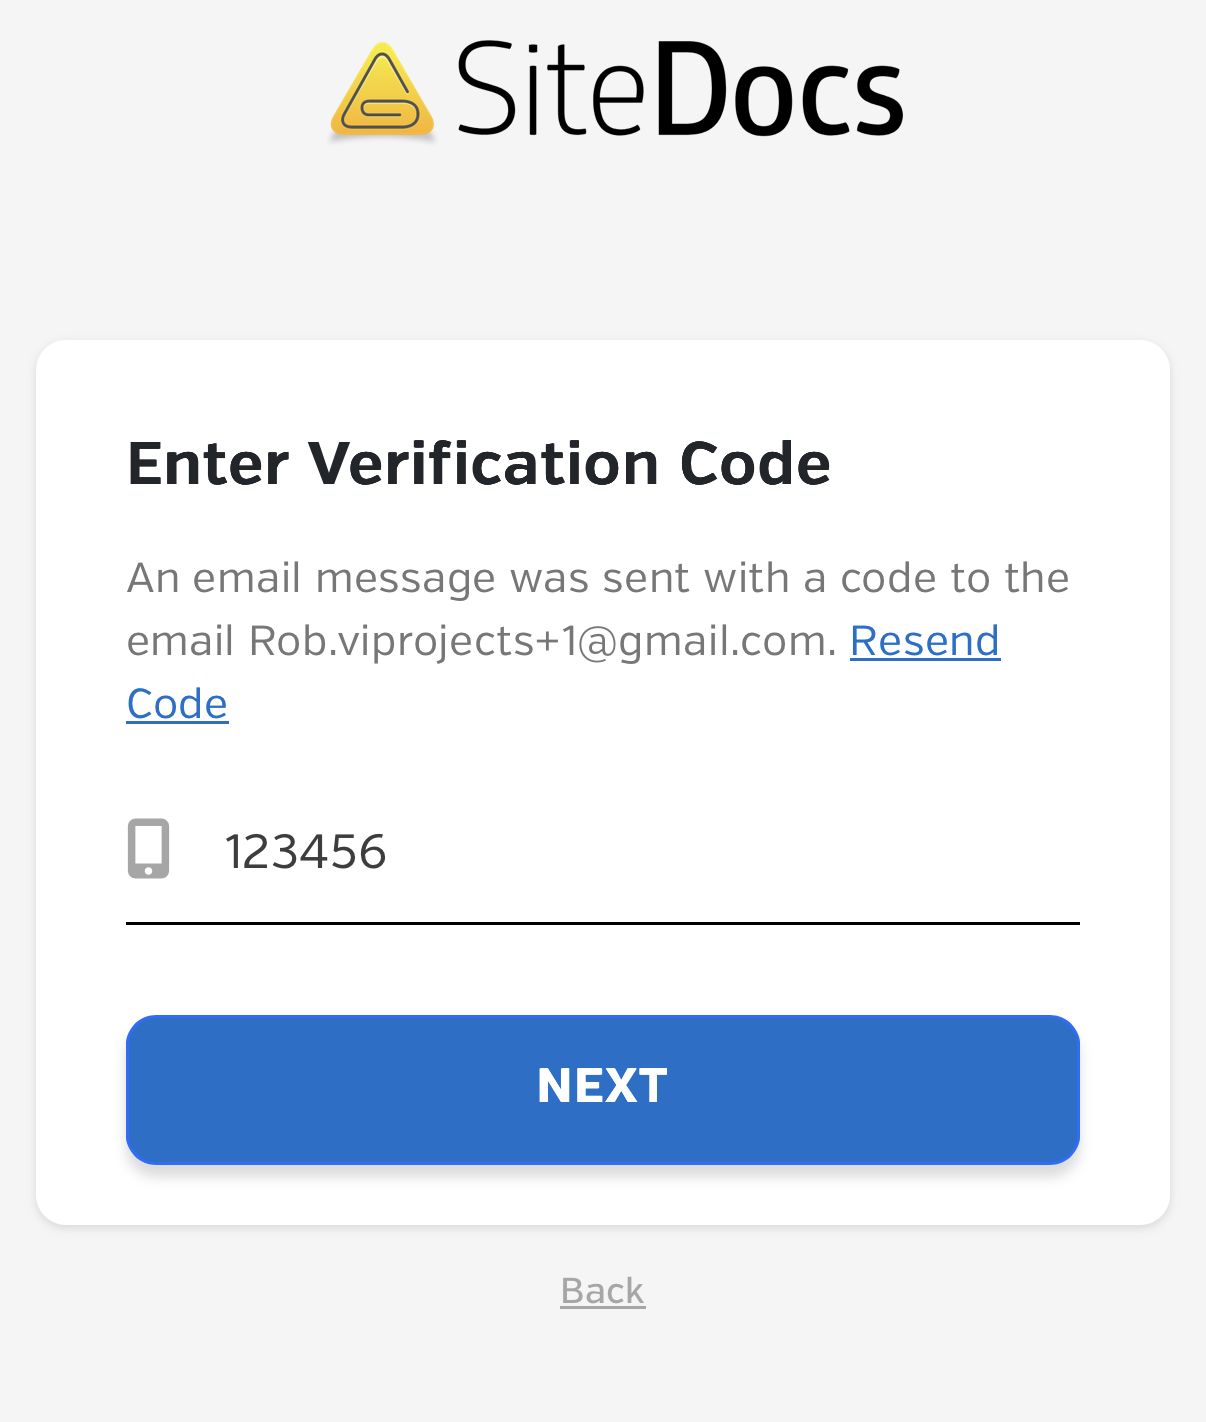1206x1422 pixels.
Task: Click the 123456 digits in the code field
Action: click(x=305, y=852)
